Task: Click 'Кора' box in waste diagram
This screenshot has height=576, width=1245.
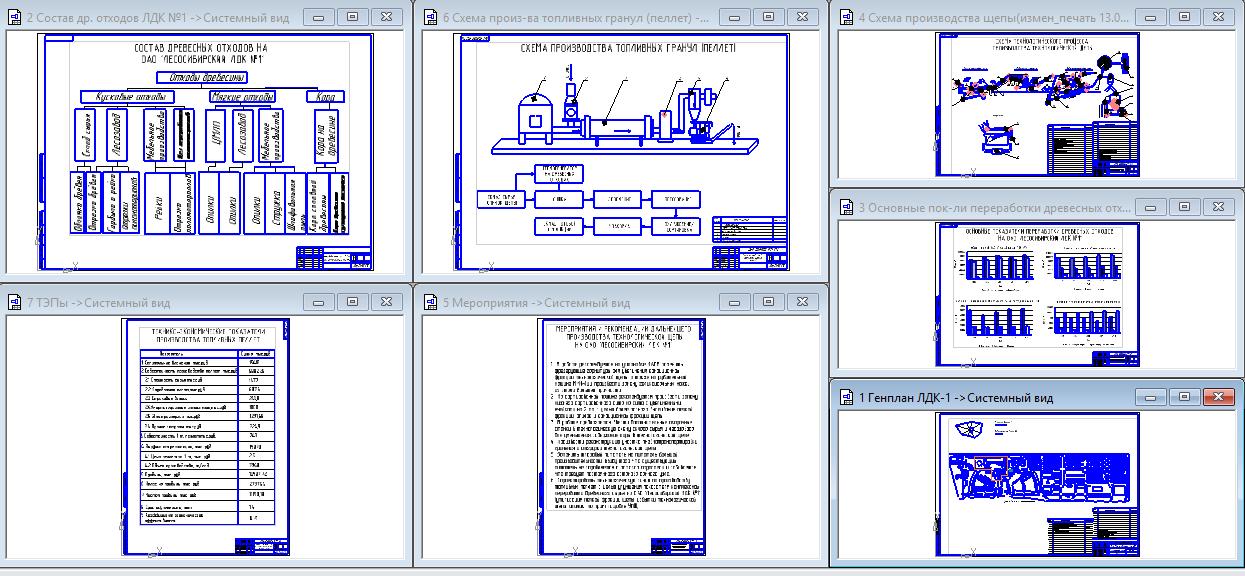Action: 326,97
